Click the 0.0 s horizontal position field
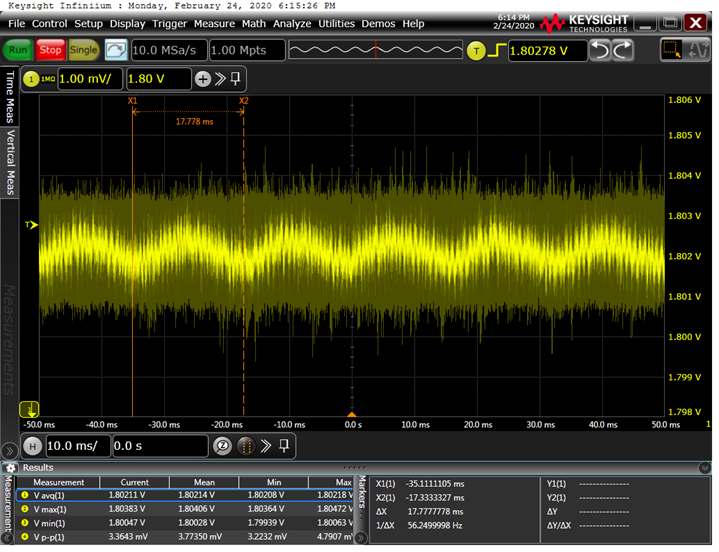Image resolution: width=719 pixels, height=552 pixels. click(160, 446)
